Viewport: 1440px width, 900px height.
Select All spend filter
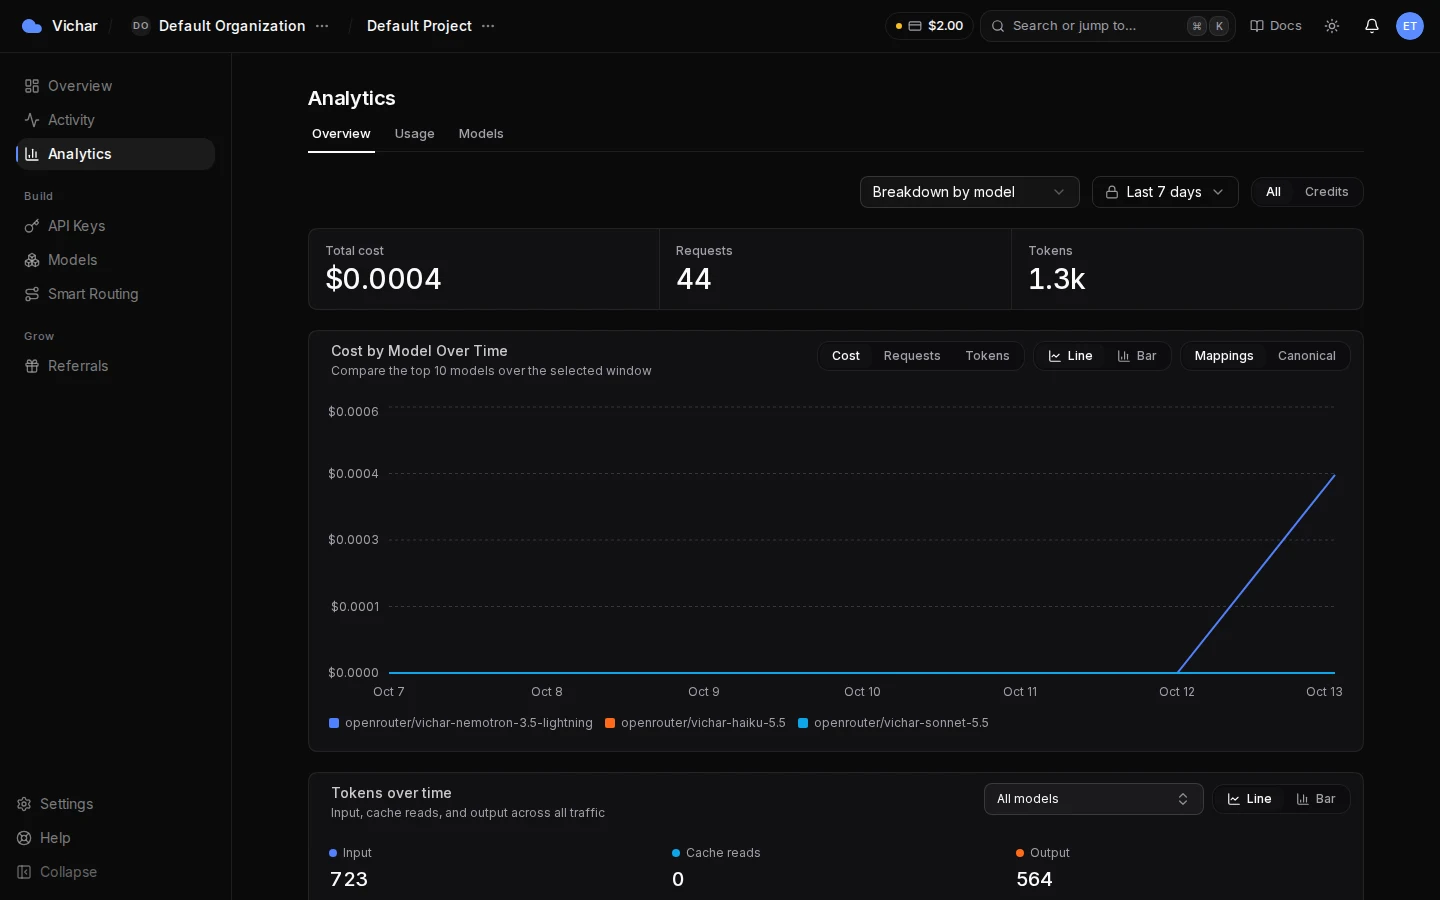[x=1273, y=192]
